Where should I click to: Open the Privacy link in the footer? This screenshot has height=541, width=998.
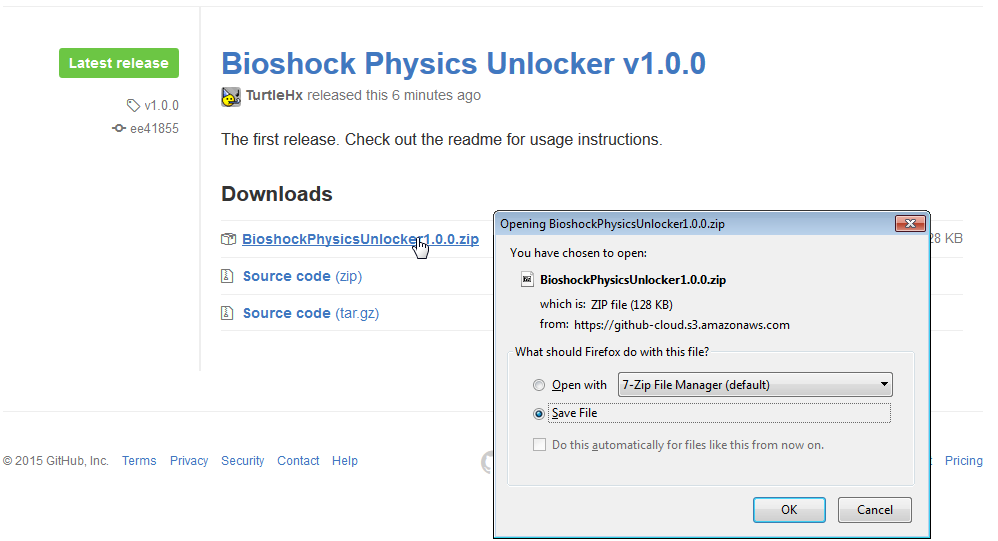click(189, 461)
